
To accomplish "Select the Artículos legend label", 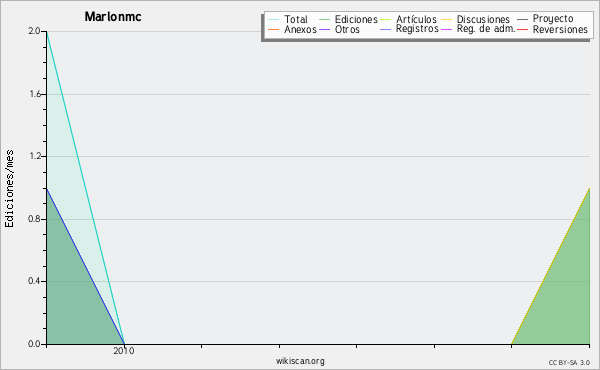I will coord(416,19).
